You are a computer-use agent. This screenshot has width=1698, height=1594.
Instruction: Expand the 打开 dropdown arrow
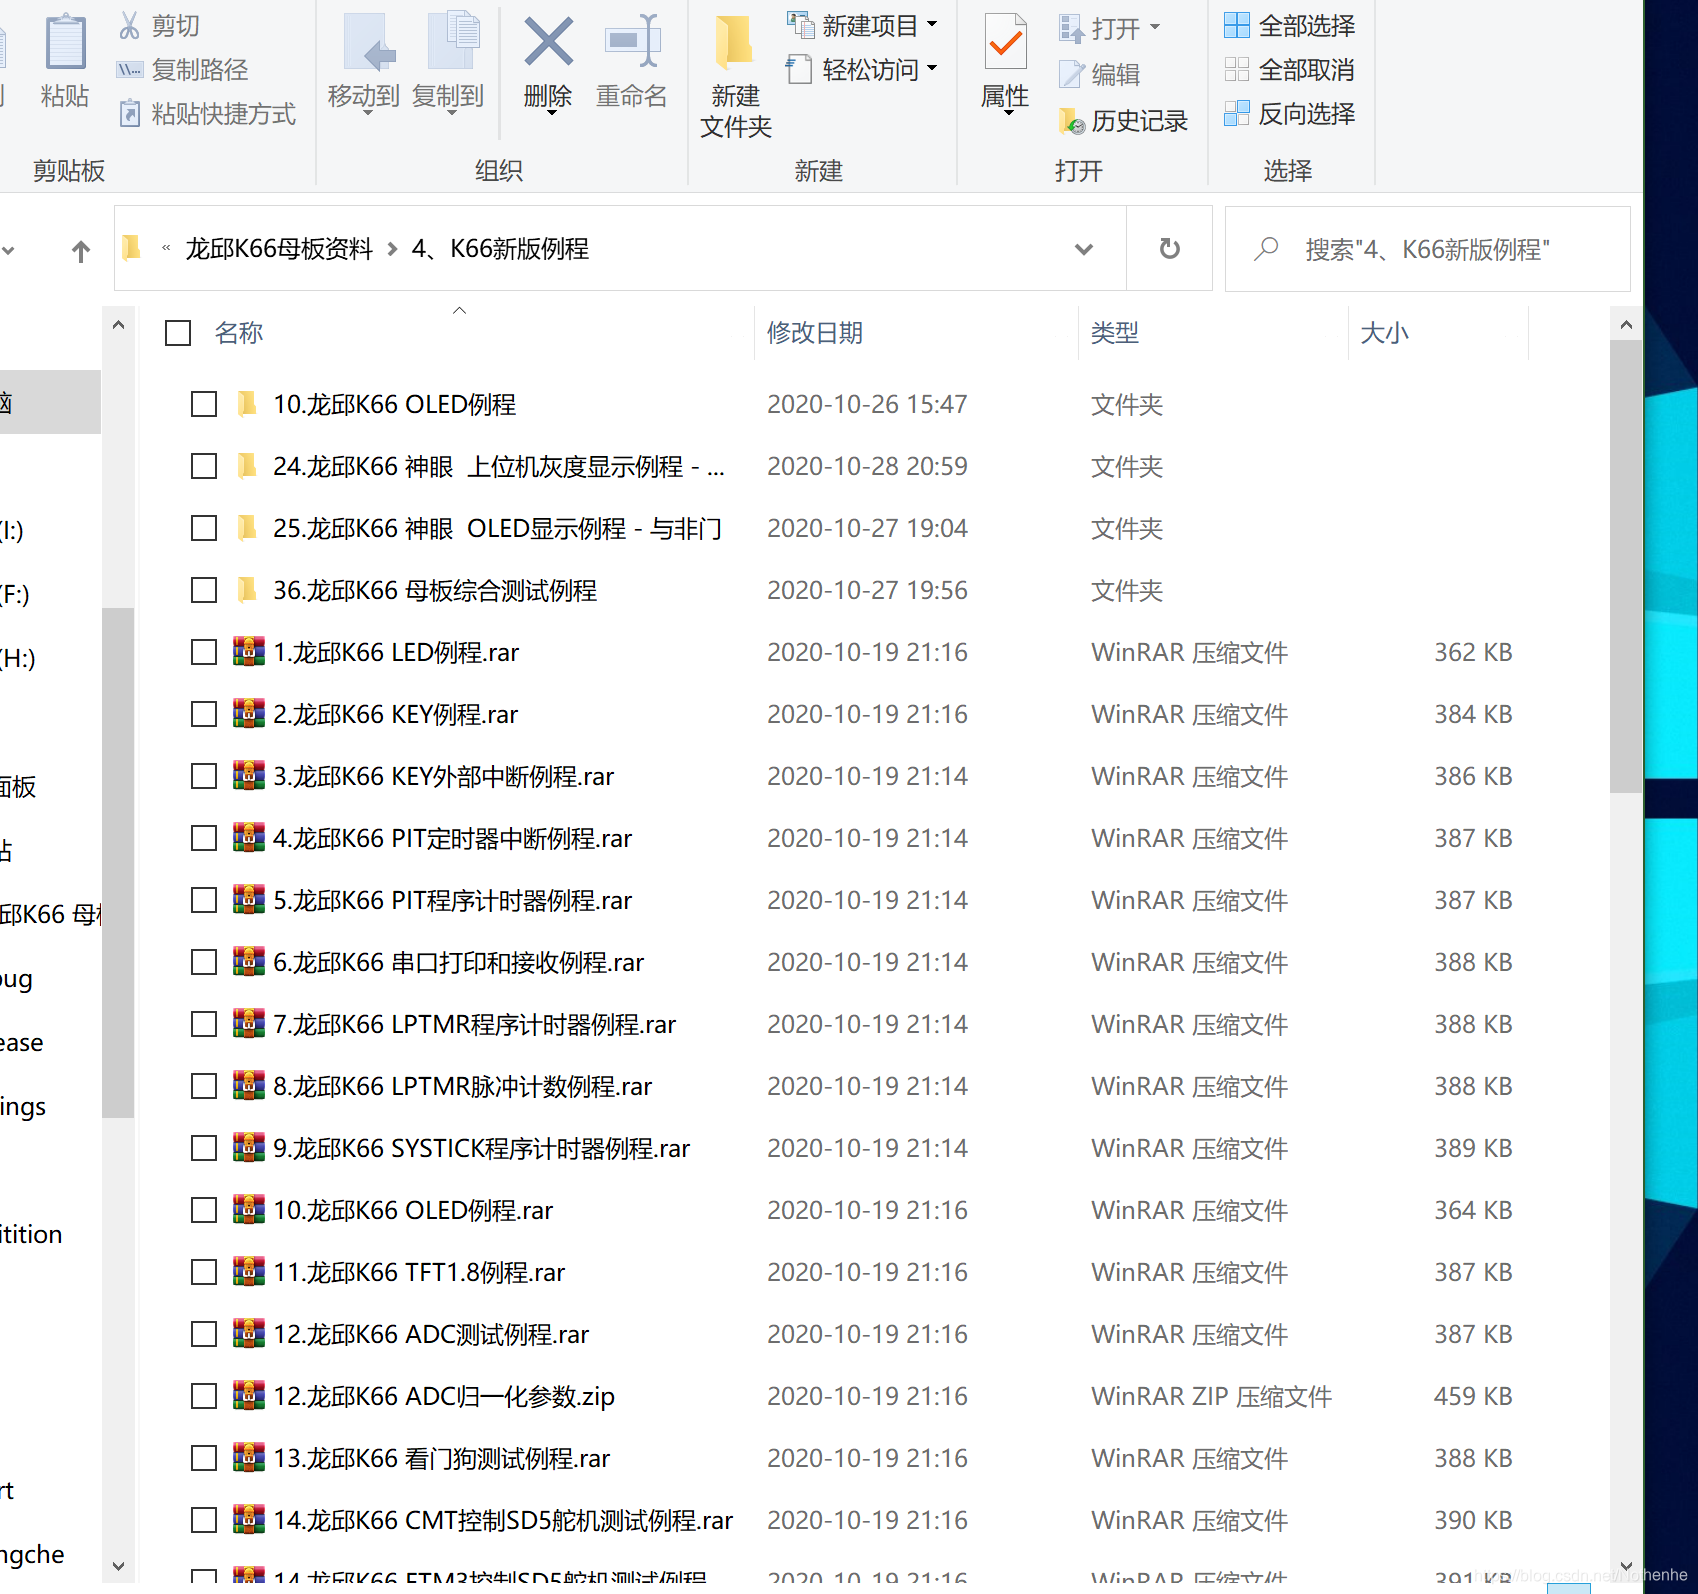1153,28
